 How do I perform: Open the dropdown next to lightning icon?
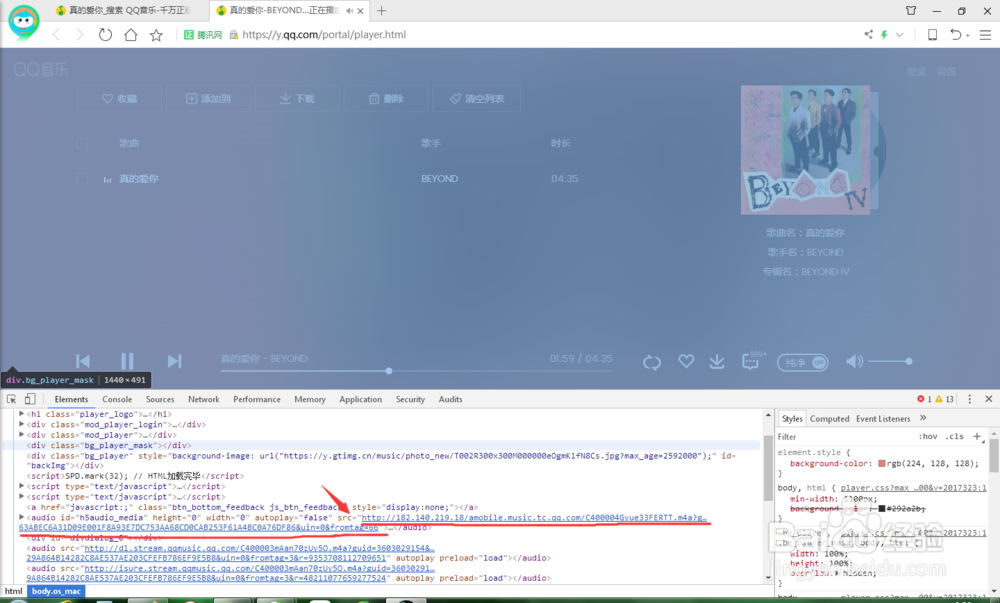[x=899, y=34]
